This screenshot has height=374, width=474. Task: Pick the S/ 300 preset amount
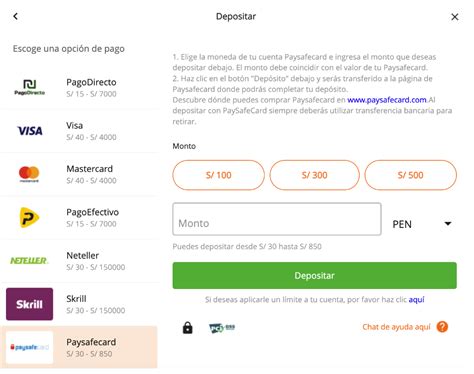click(315, 175)
